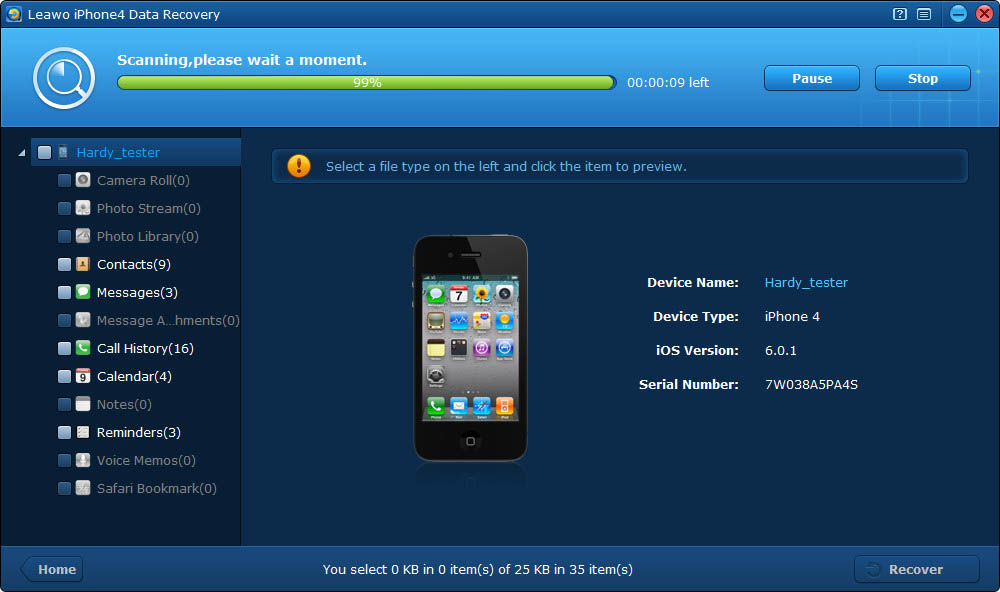The width and height of the screenshot is (1000, 592).
Task: Click the orange exclamation warning icon
Action: point(298,166)
